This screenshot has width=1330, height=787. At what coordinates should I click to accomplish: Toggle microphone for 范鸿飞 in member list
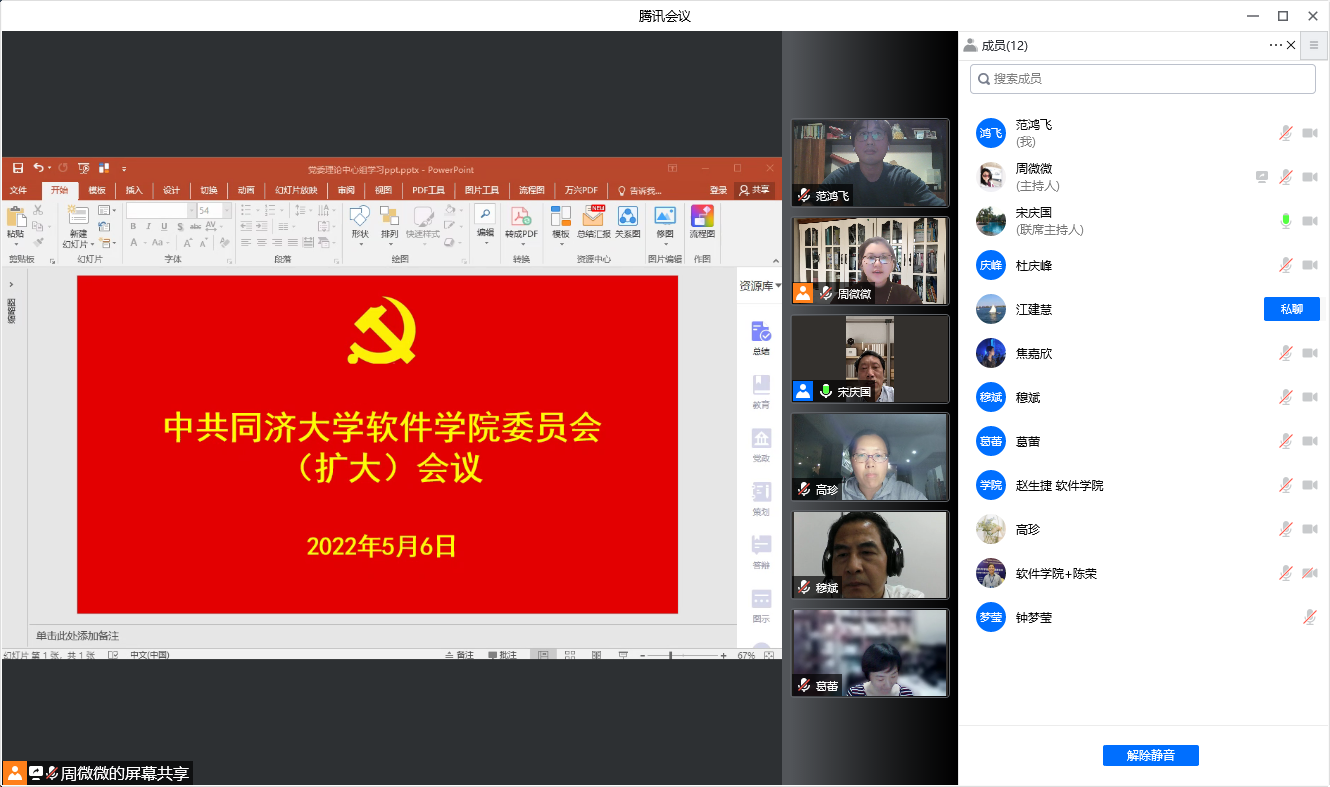pyautogui.click(x=1286, y=133)
